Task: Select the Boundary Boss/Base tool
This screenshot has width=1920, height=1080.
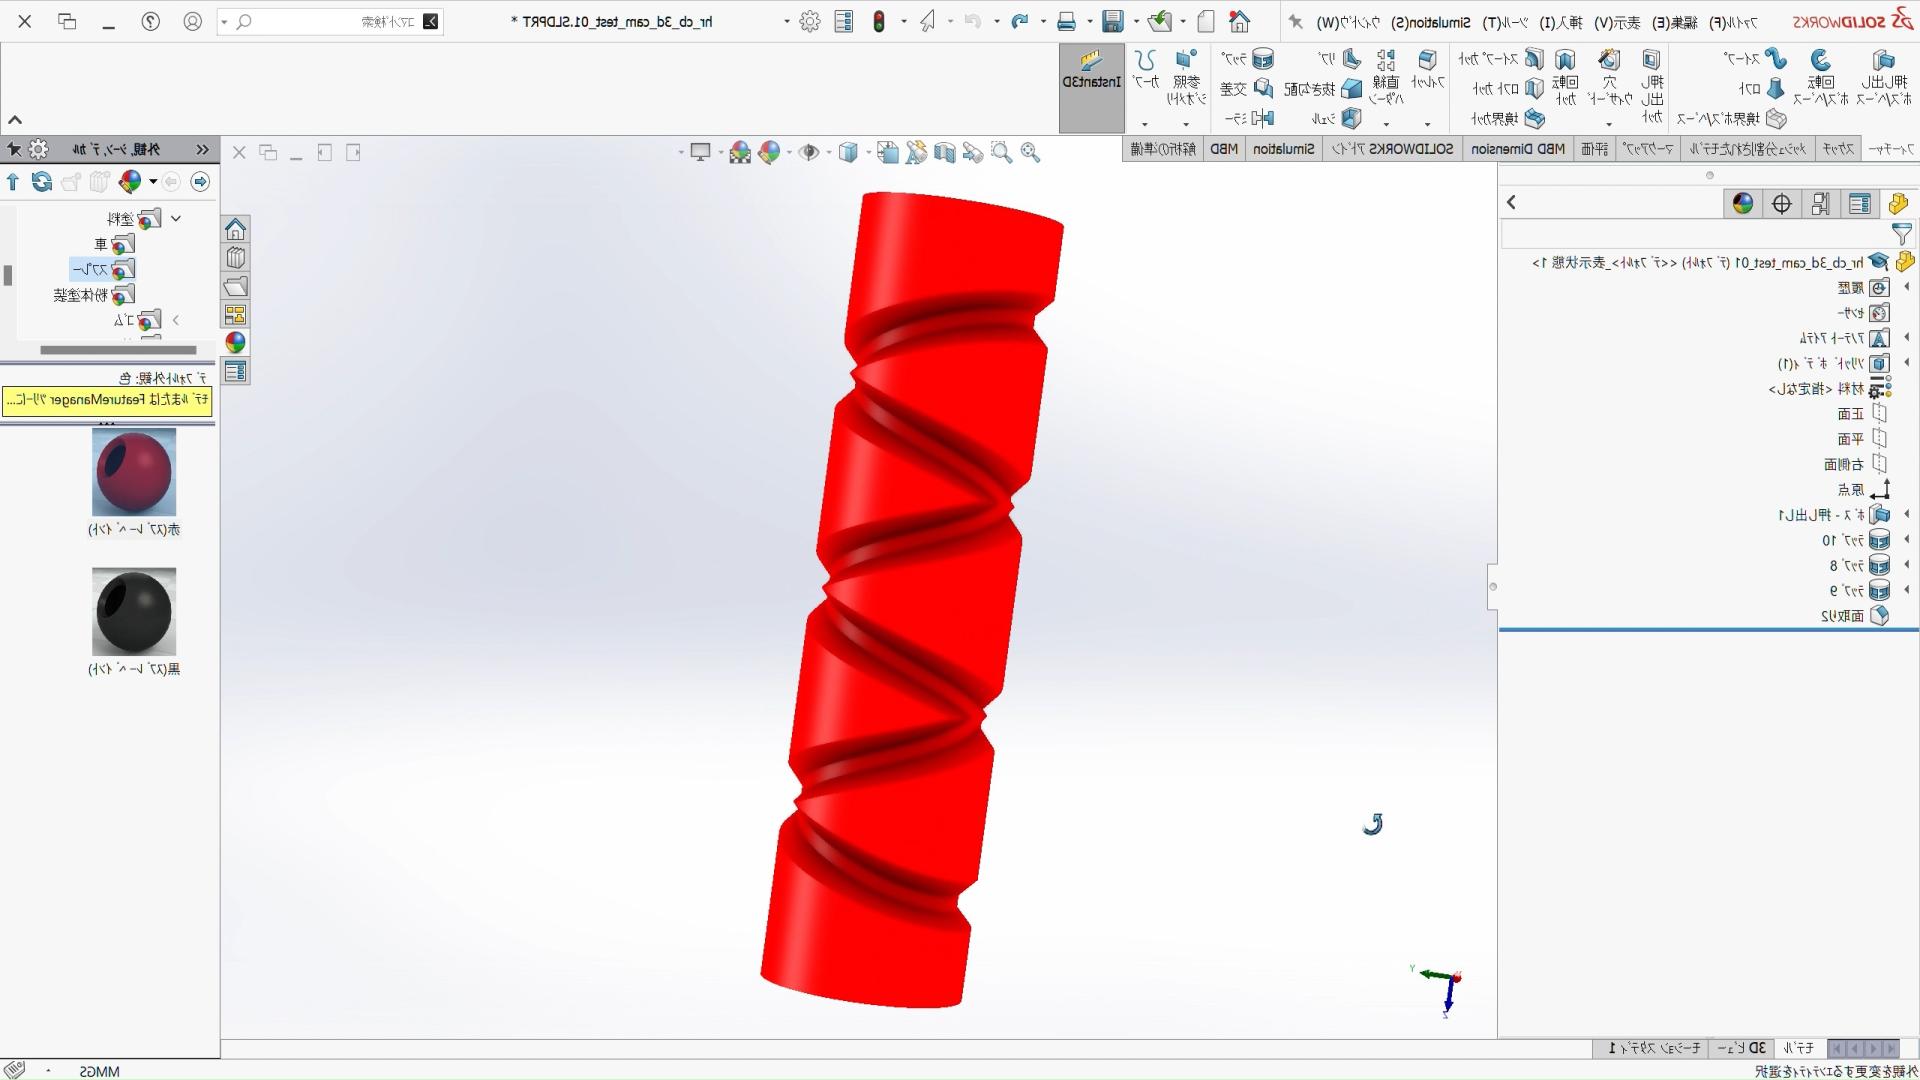Action: pyautogui.click(x=1732, y=119)
